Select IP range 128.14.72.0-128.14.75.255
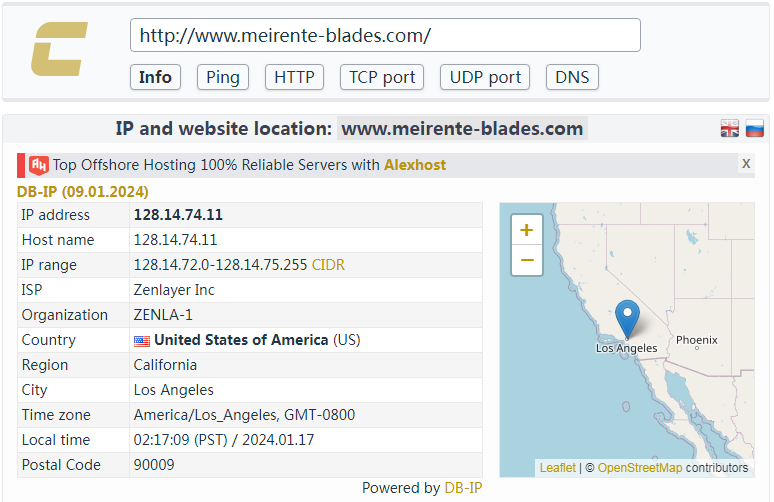Screen dimensions: 774x502 220,265
